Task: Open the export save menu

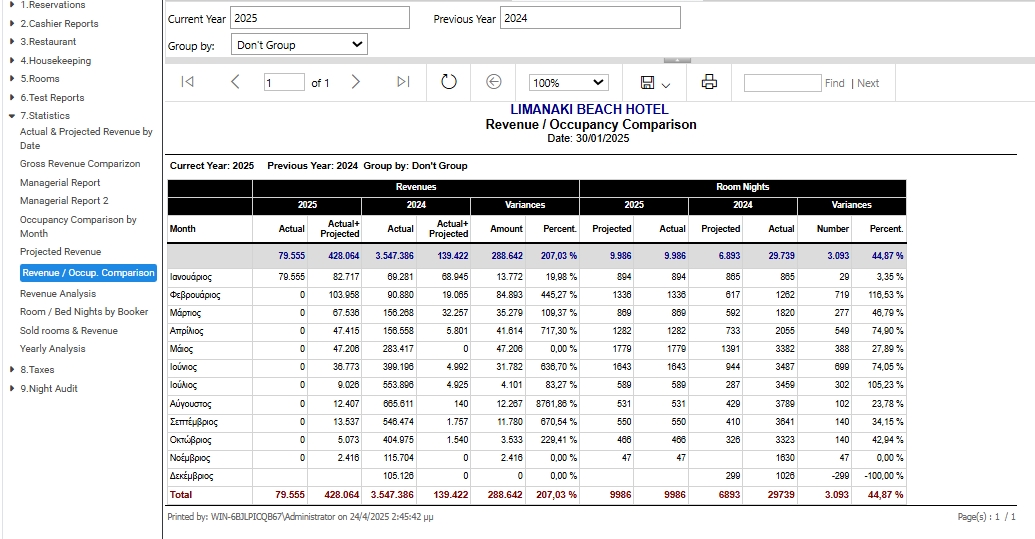Action: click(x=655, y=82)
